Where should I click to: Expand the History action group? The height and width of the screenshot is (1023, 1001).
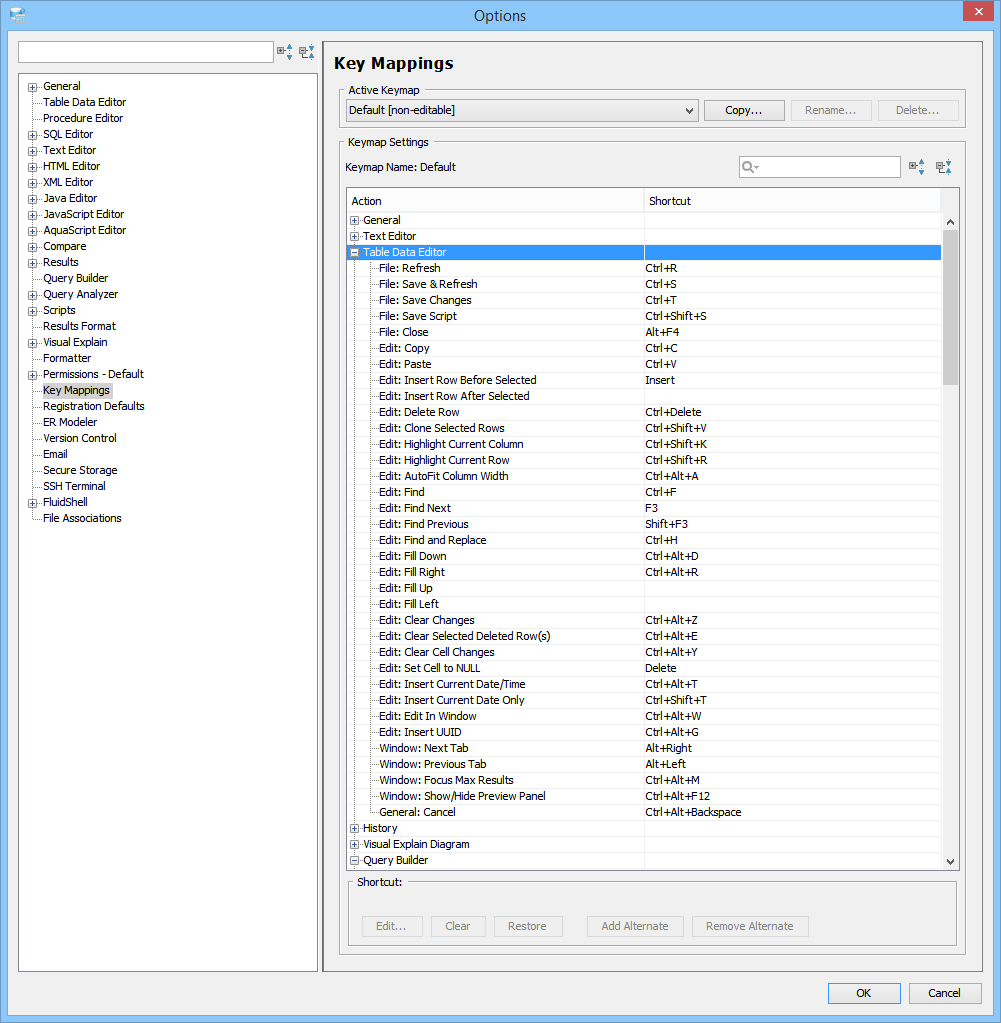354,829
